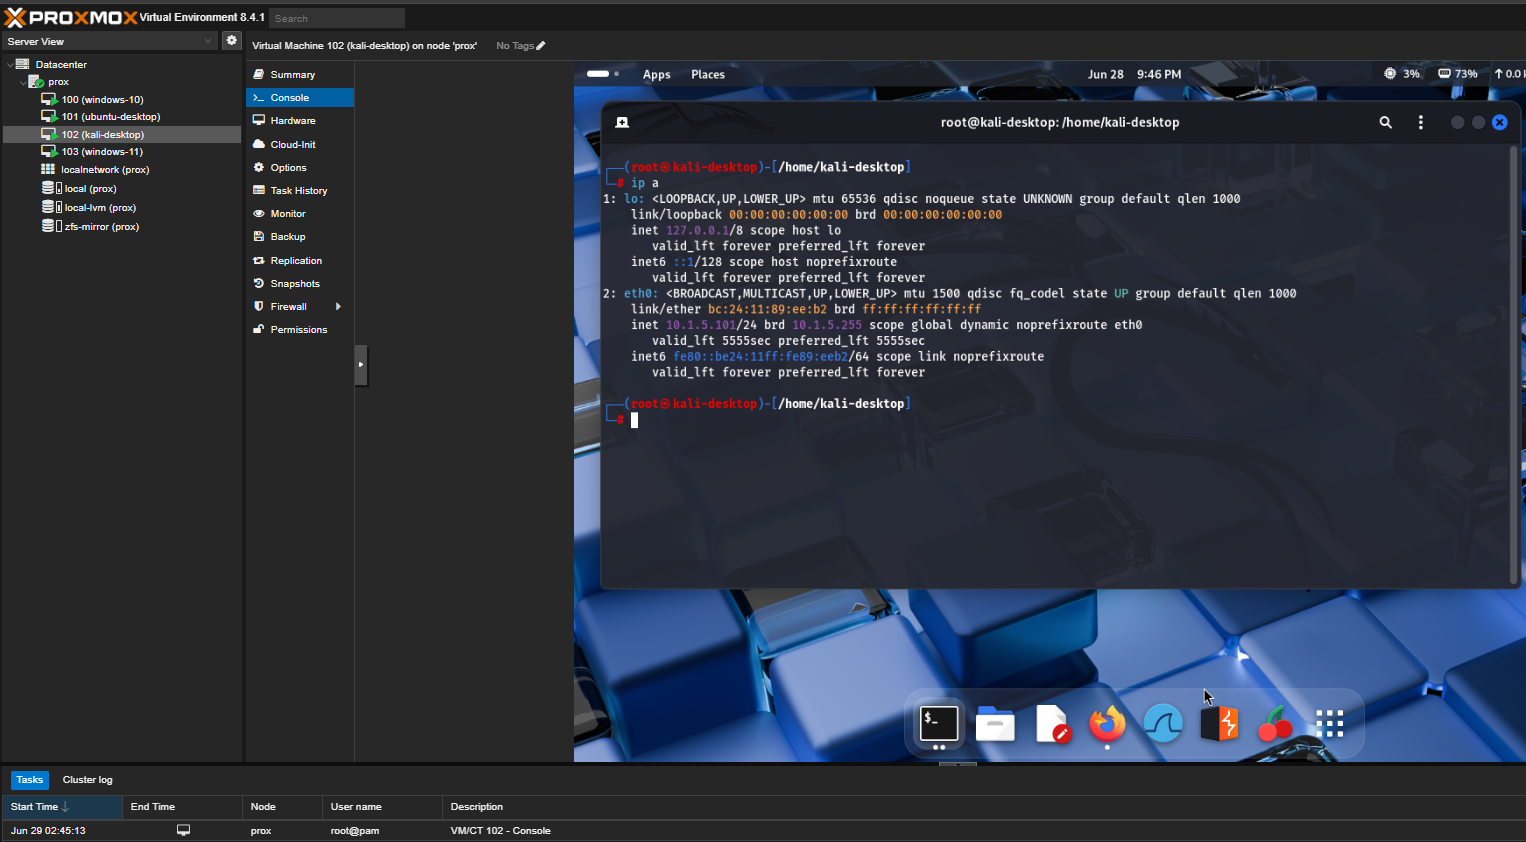Screen dimensions: 1526x842
Task: Launch Firefox from the Kali dock
Action: click(x=1106, y=723)
